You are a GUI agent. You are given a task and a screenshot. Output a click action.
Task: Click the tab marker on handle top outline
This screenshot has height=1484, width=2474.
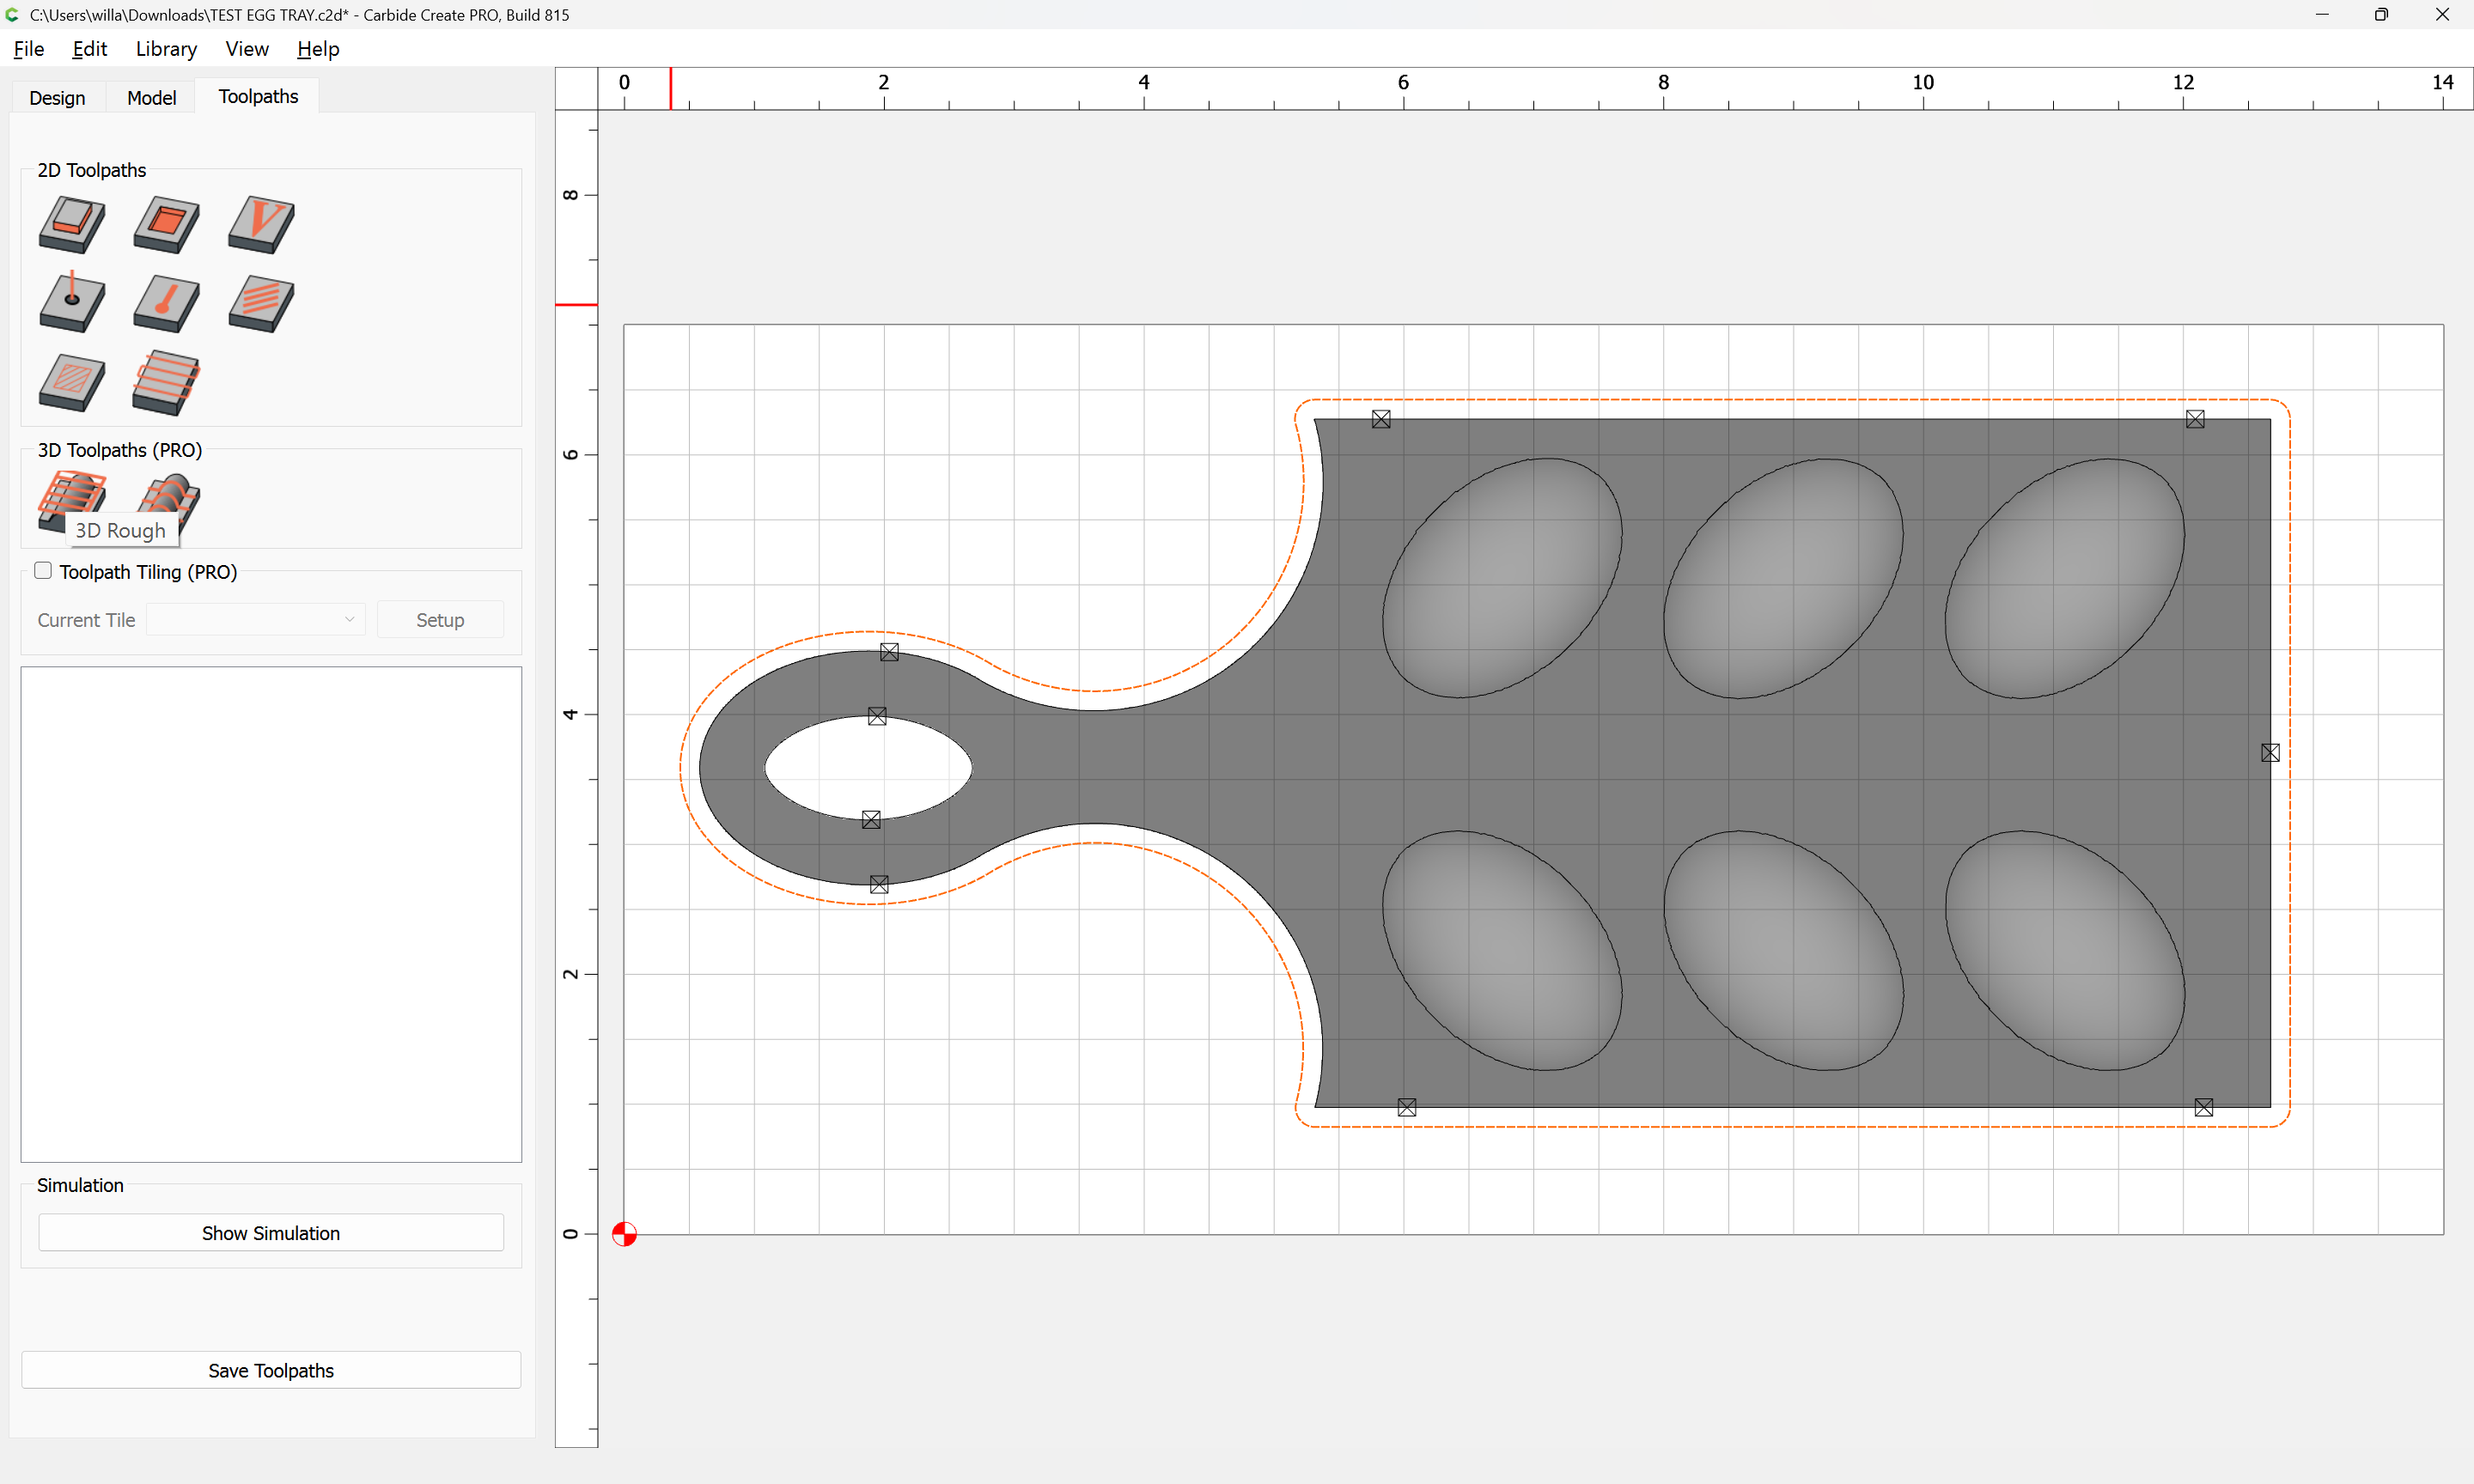click(x=889, y=652)
